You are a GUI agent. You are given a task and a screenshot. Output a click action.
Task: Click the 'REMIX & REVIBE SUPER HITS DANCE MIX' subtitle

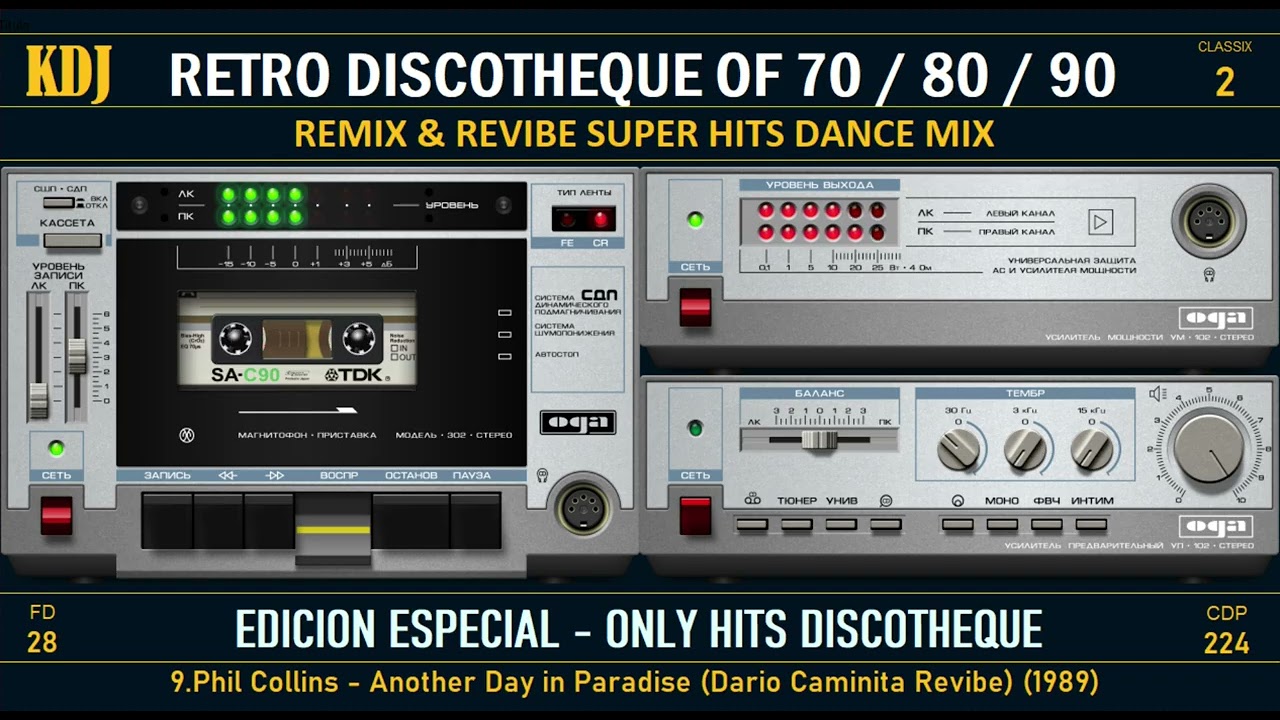tap(644, 134)
